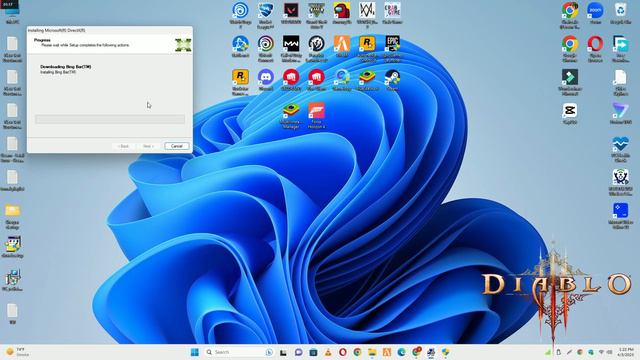Viewport: 640px width, 360px height.
Task: Select the Crab Game desktop icon
Action: coord(392,13)
